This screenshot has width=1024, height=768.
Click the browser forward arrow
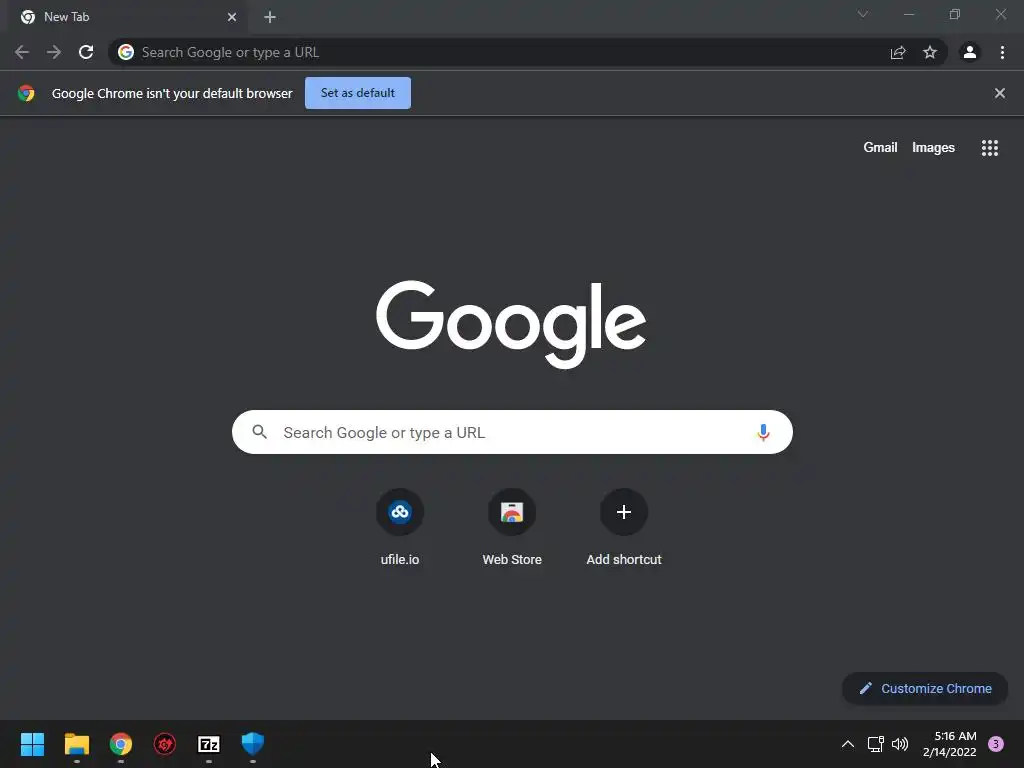[54, 52]
